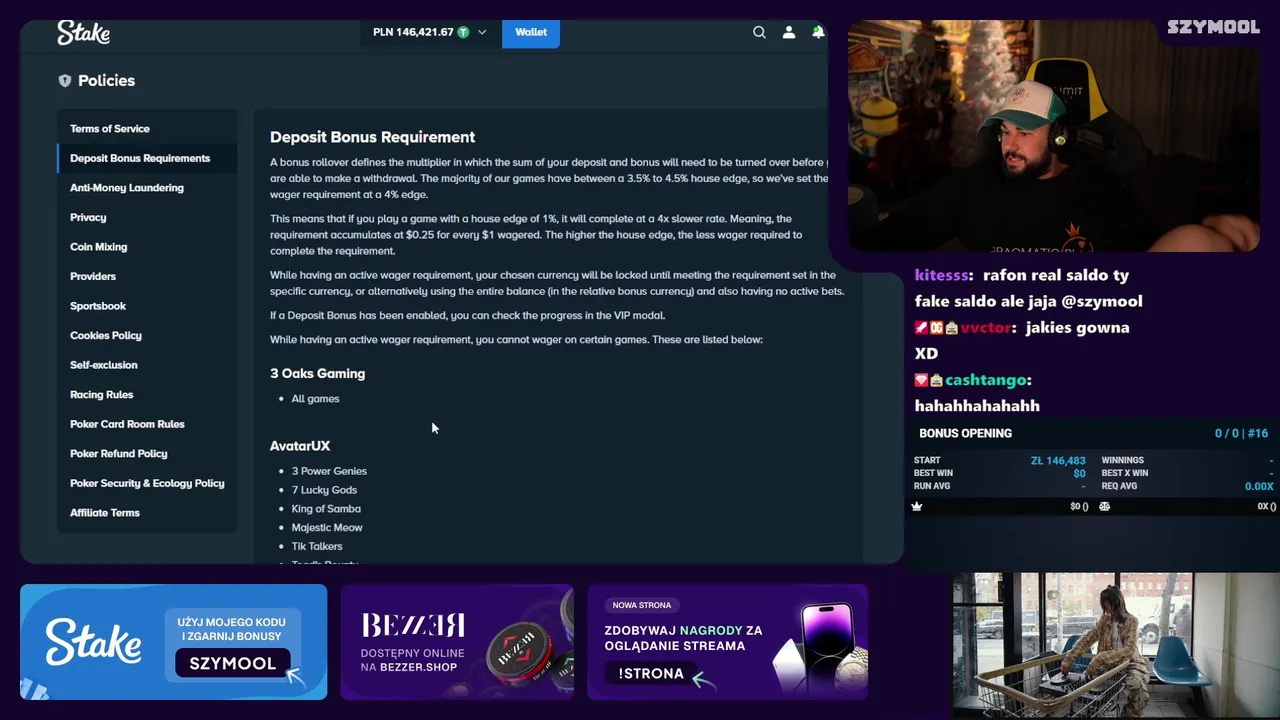
Task: Click the crown icon in bonus panel
Action: point(917,507)
